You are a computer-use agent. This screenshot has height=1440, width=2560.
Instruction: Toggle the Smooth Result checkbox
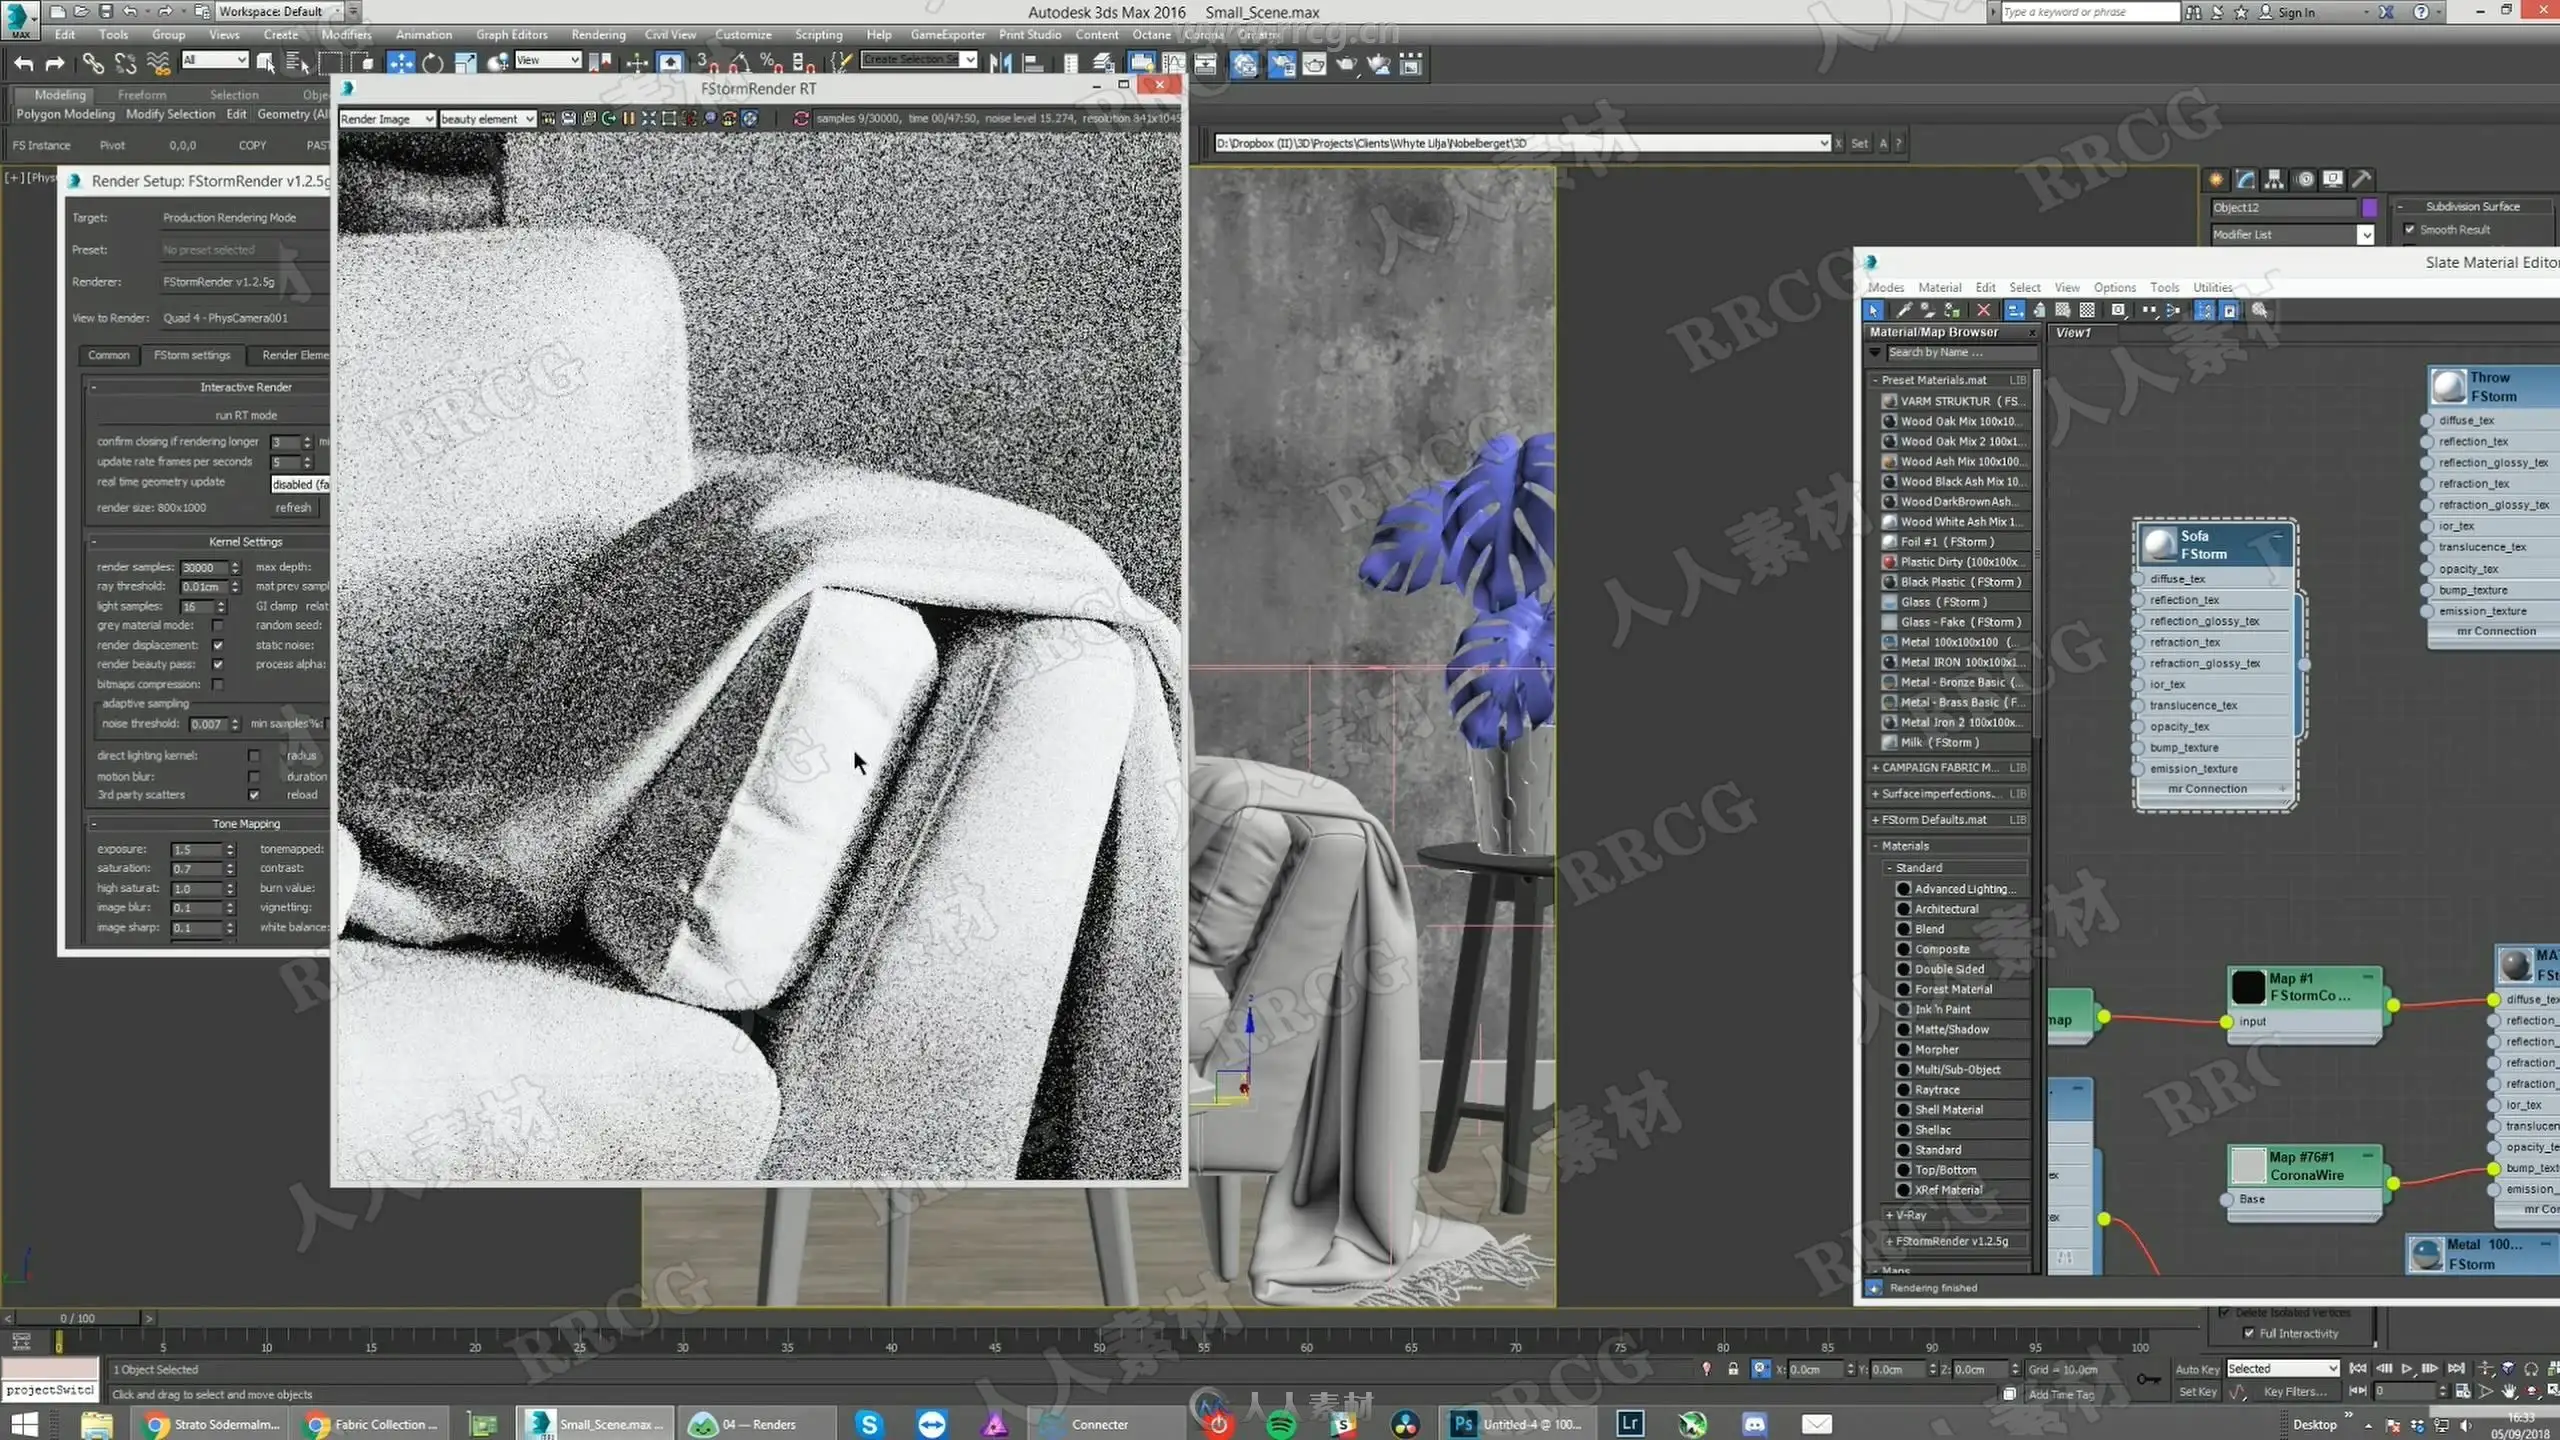point(2410,229)
